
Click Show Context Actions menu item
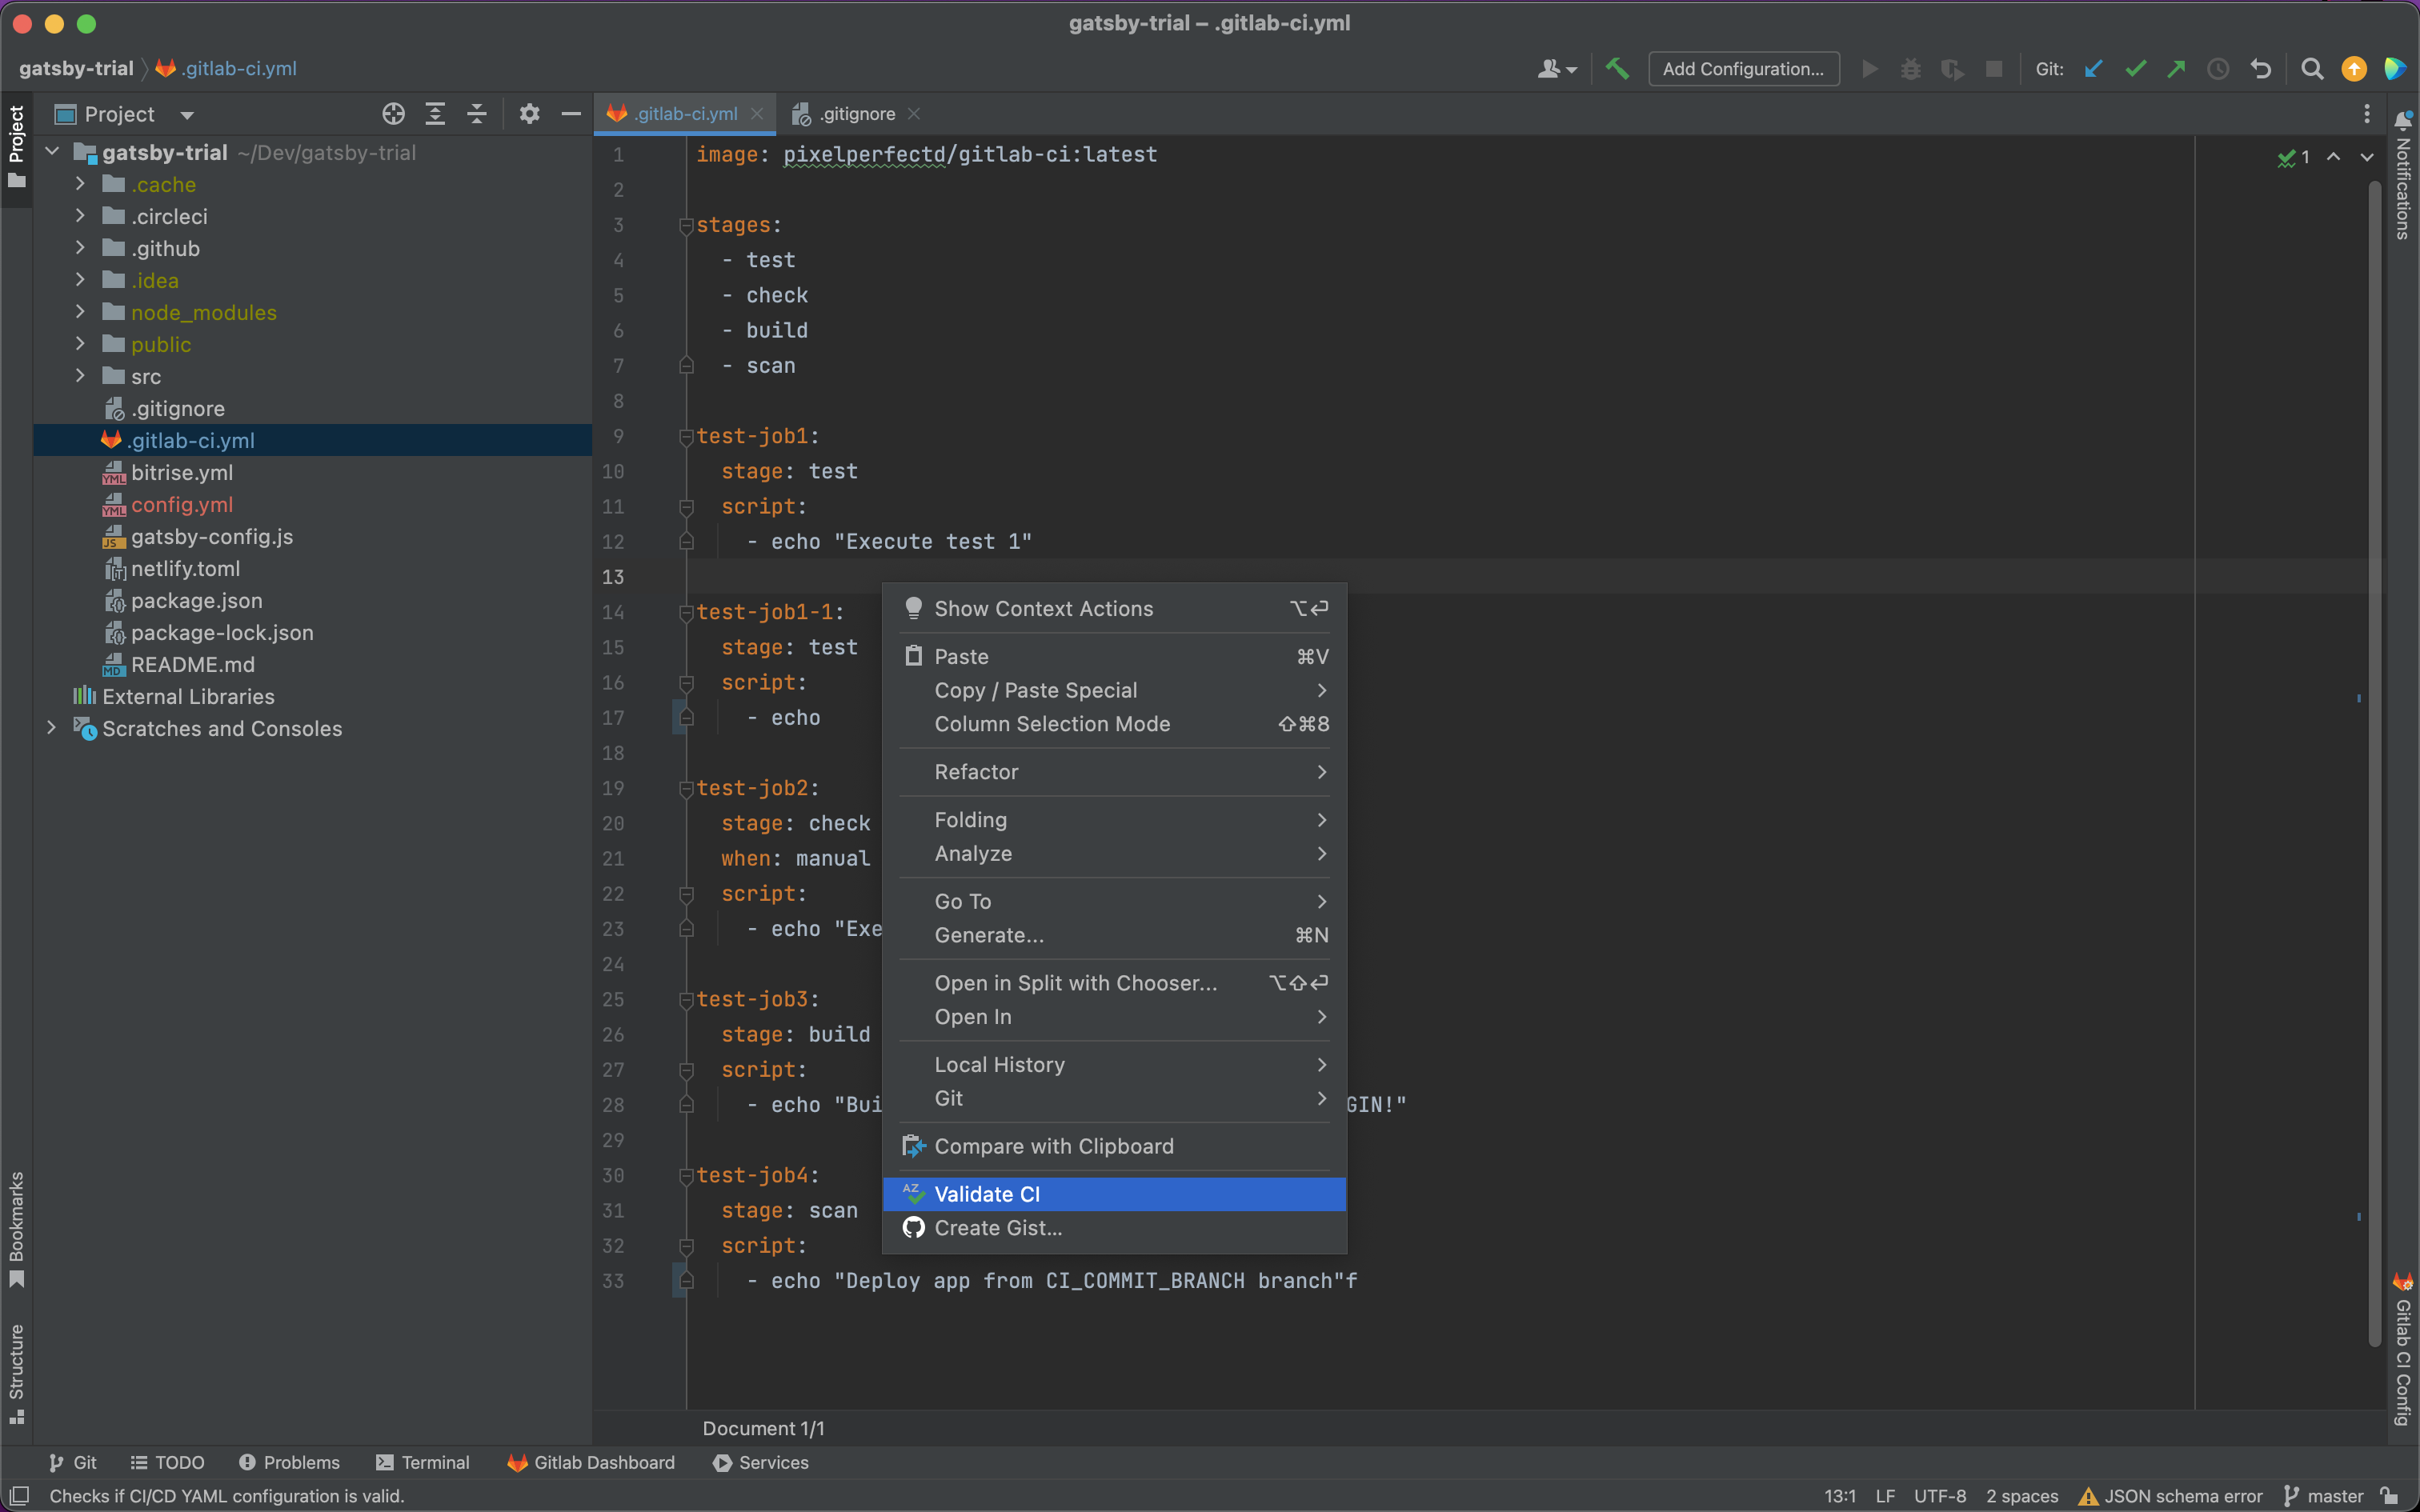pyautogui.click(x=1114, y=609)
